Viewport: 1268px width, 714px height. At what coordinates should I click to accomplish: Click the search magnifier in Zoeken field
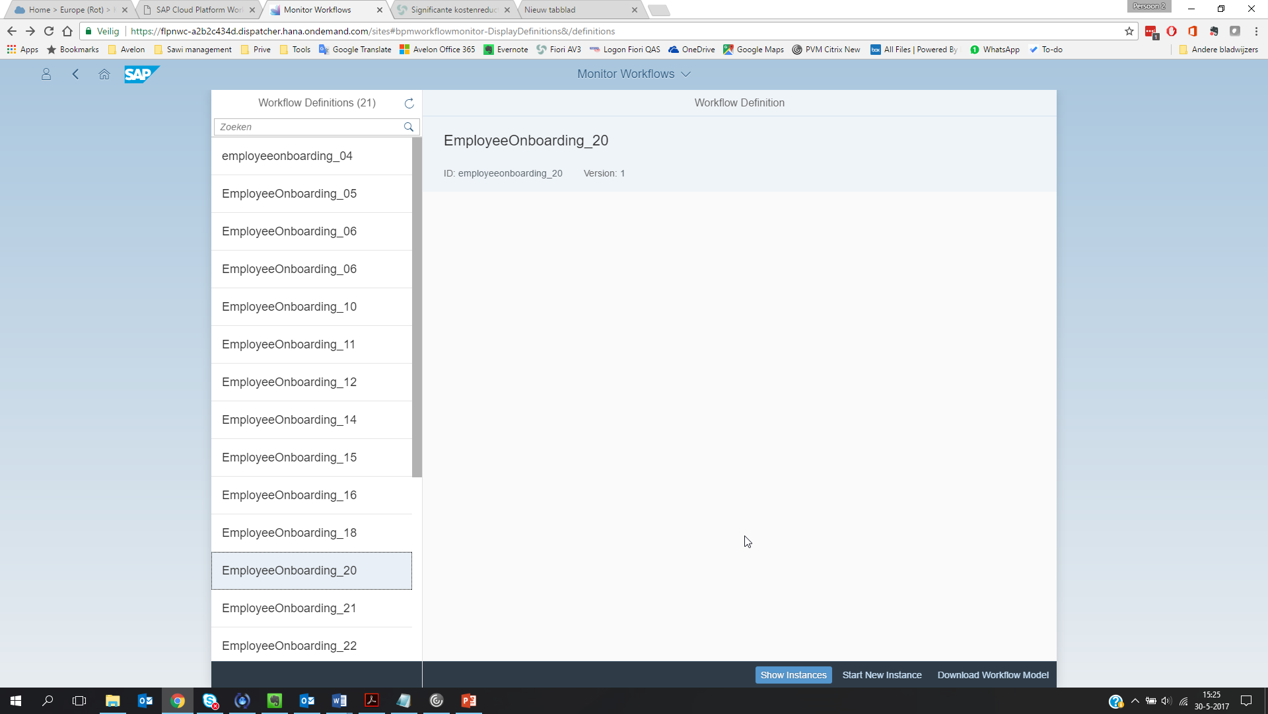click(408, 127)
